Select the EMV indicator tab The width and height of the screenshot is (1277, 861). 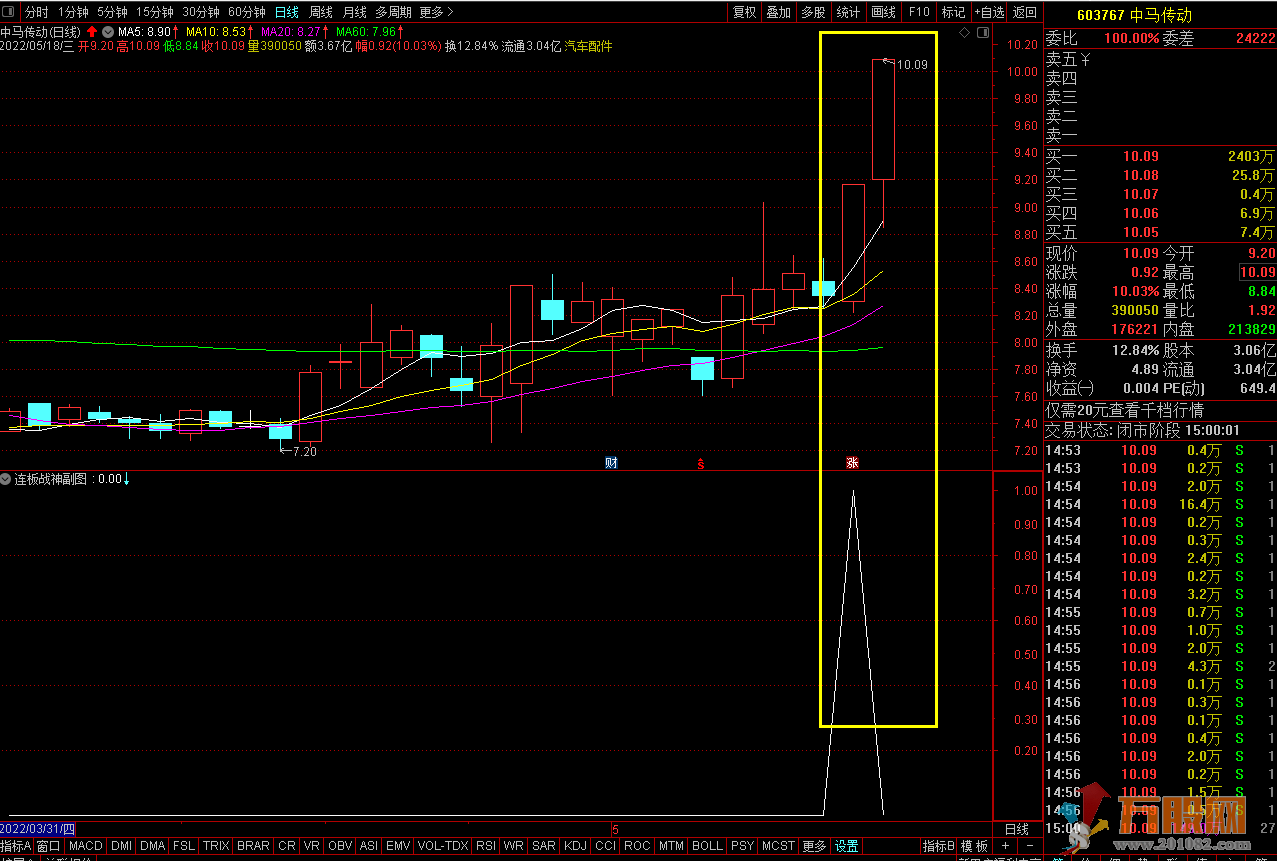tap(398, 846)
